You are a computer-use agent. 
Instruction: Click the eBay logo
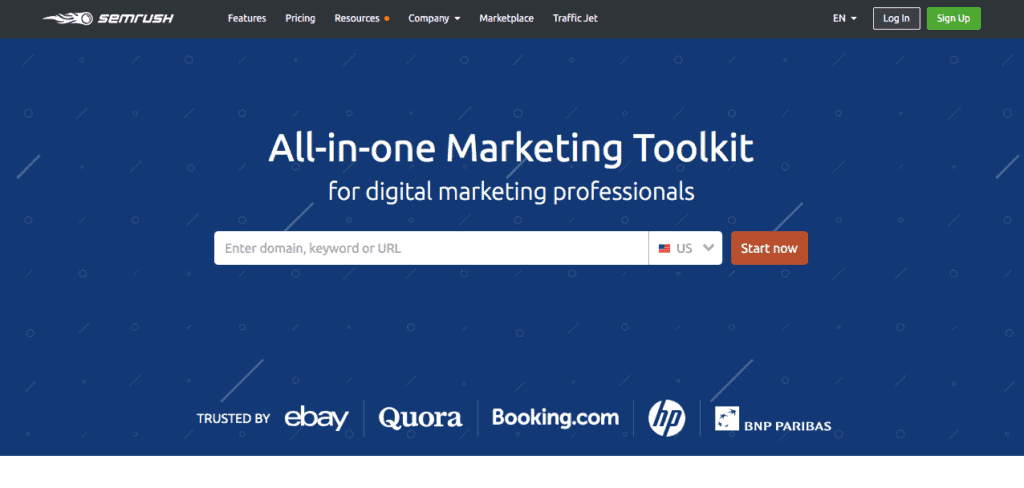316,418
